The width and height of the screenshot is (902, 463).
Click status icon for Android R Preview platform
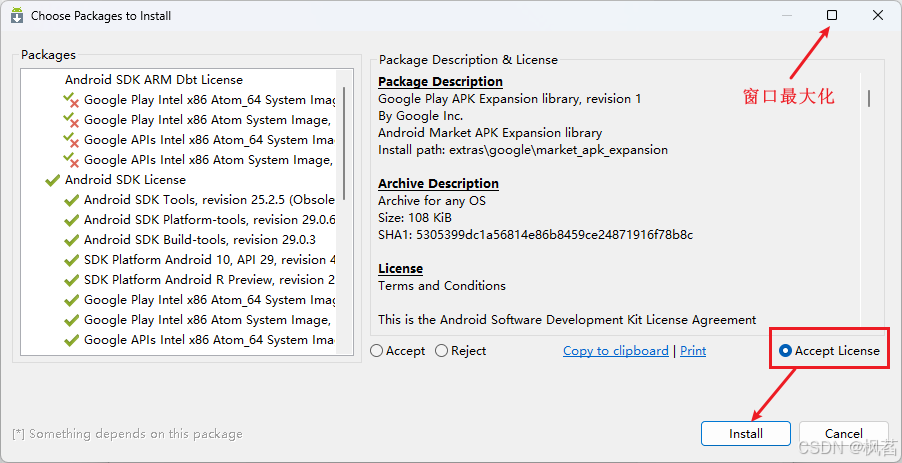71,280
